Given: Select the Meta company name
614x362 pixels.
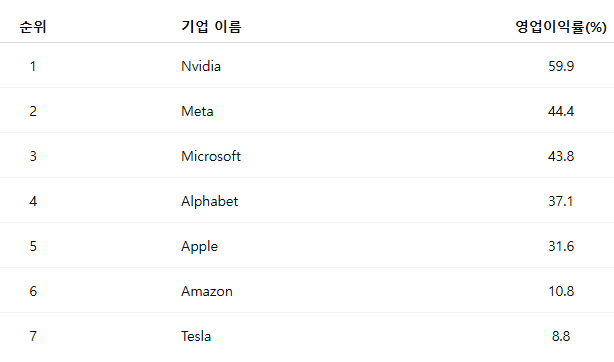Looking at the screenshot, I should point(197,111).
